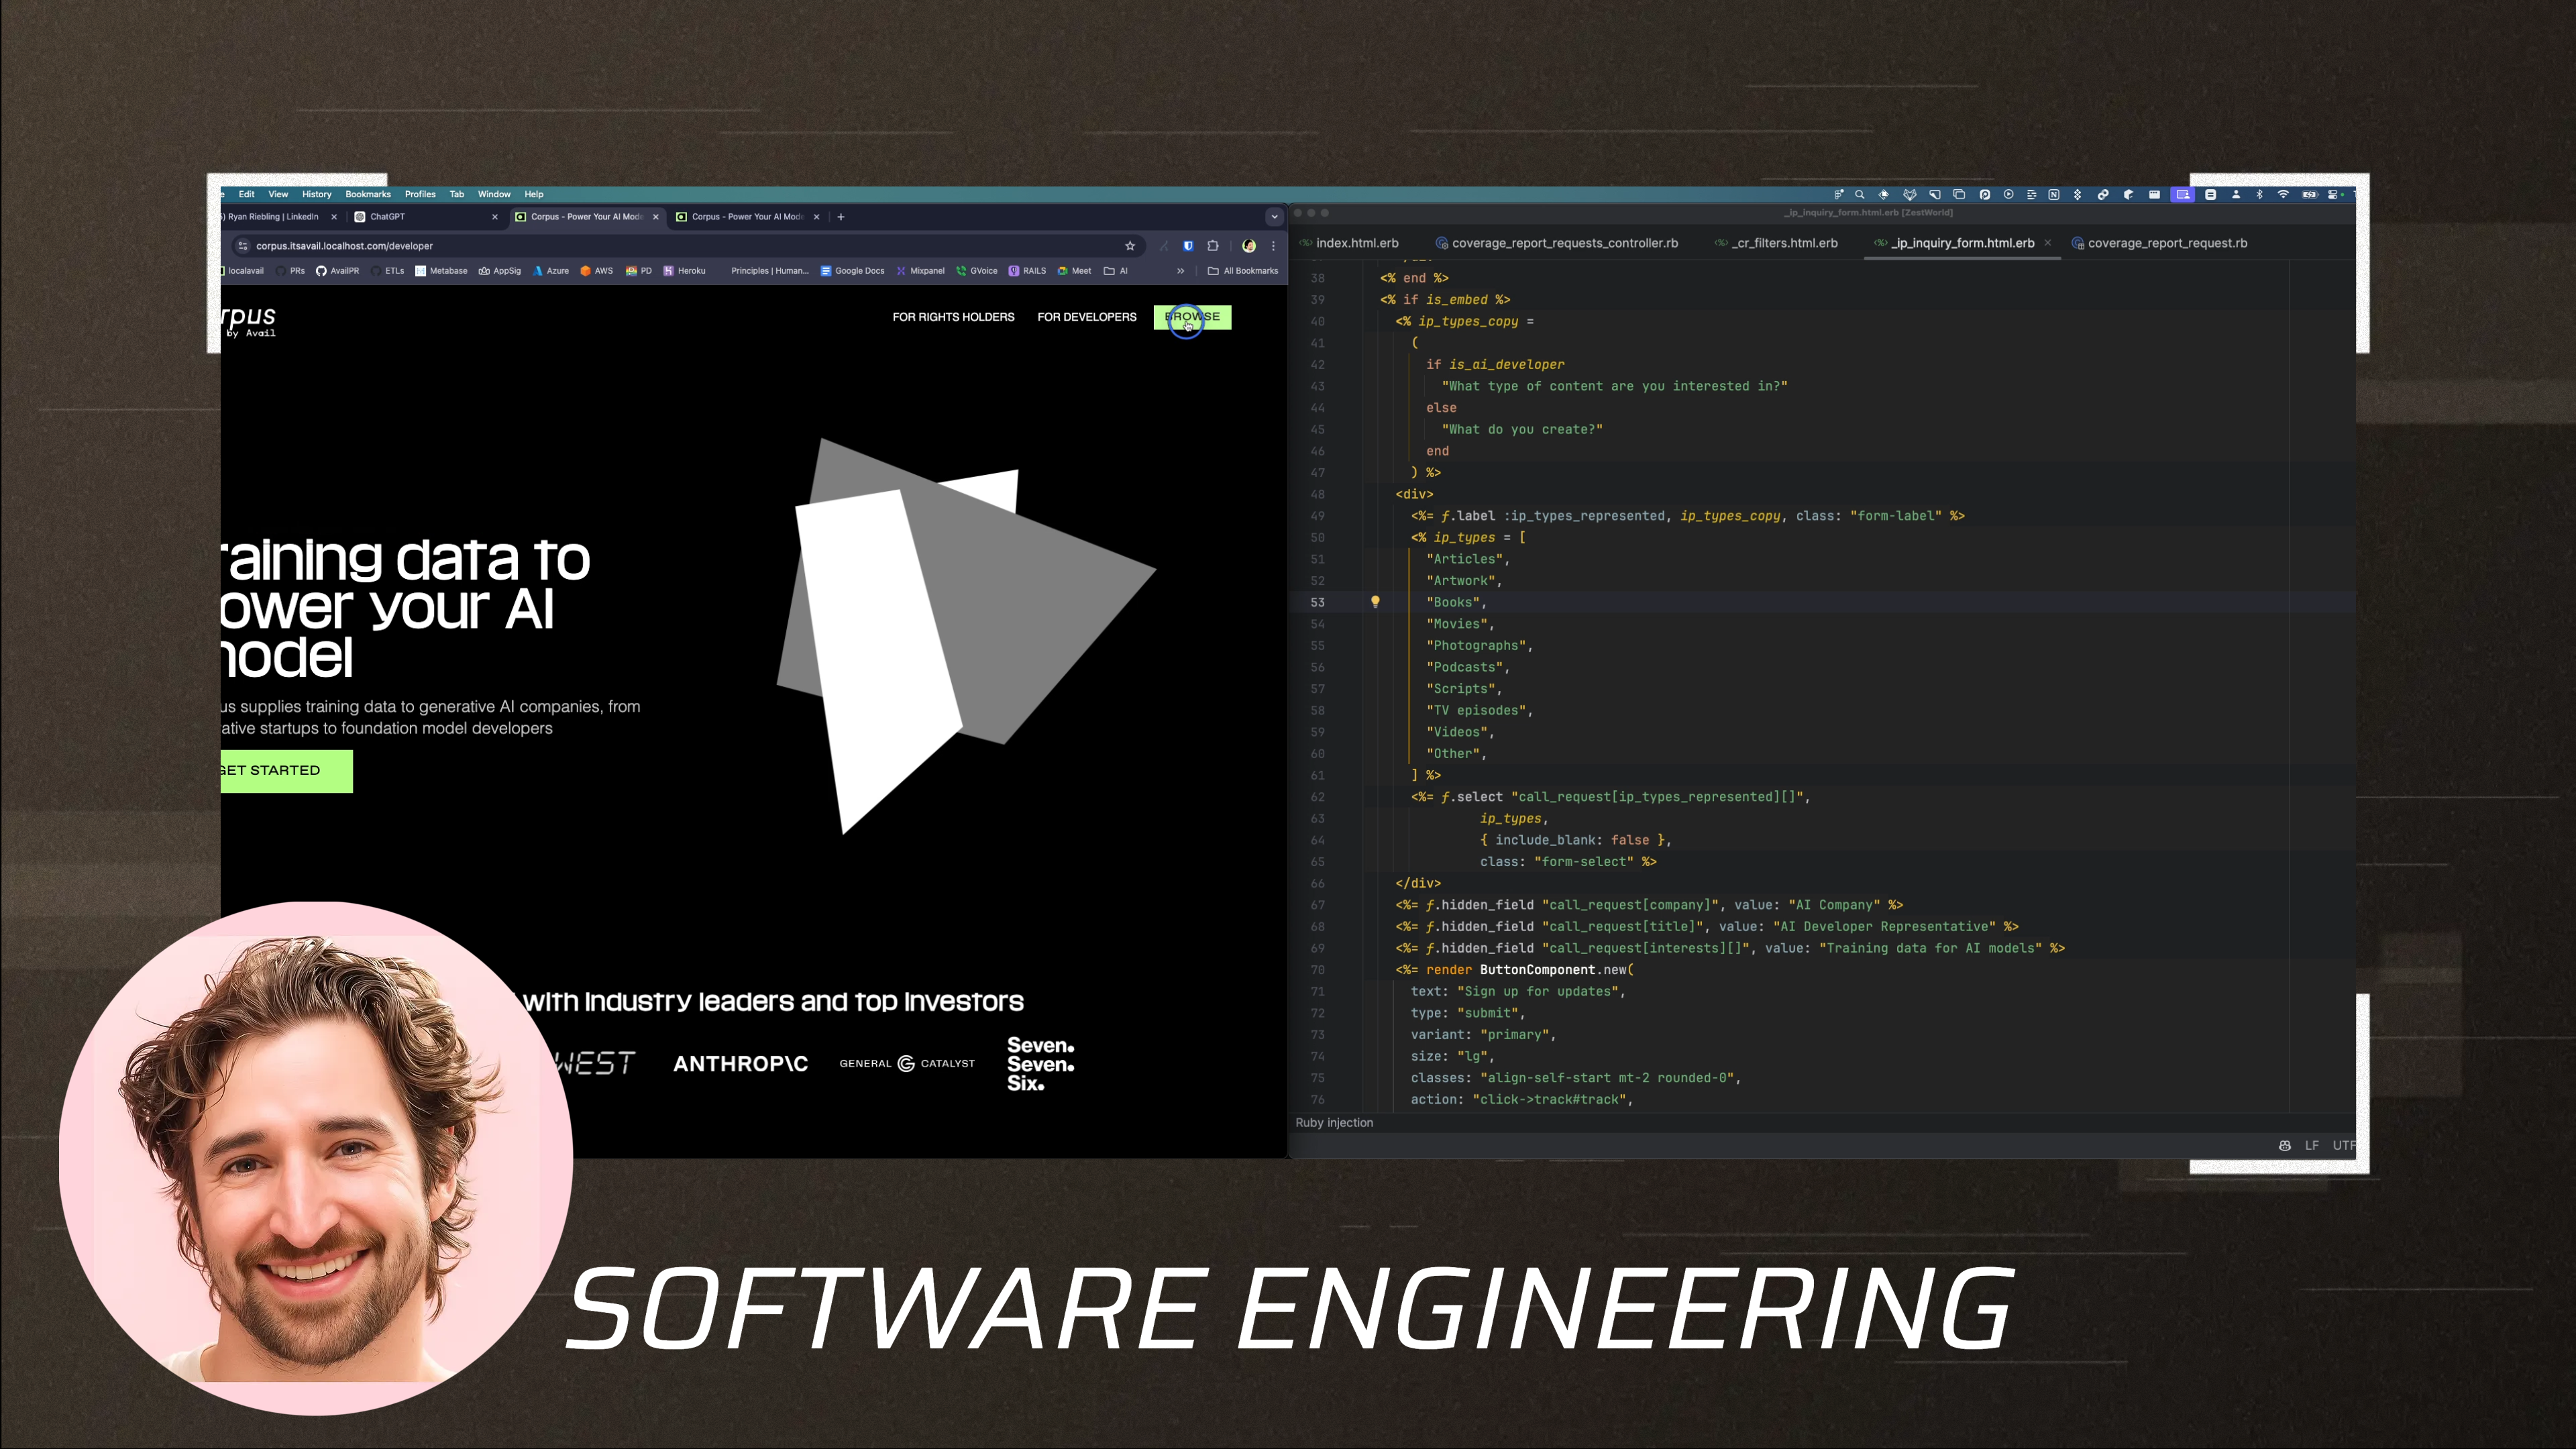Open the Wi-Fi menu in the macOS menu bar
2576x1449 pixels.
coord(2283,195)
